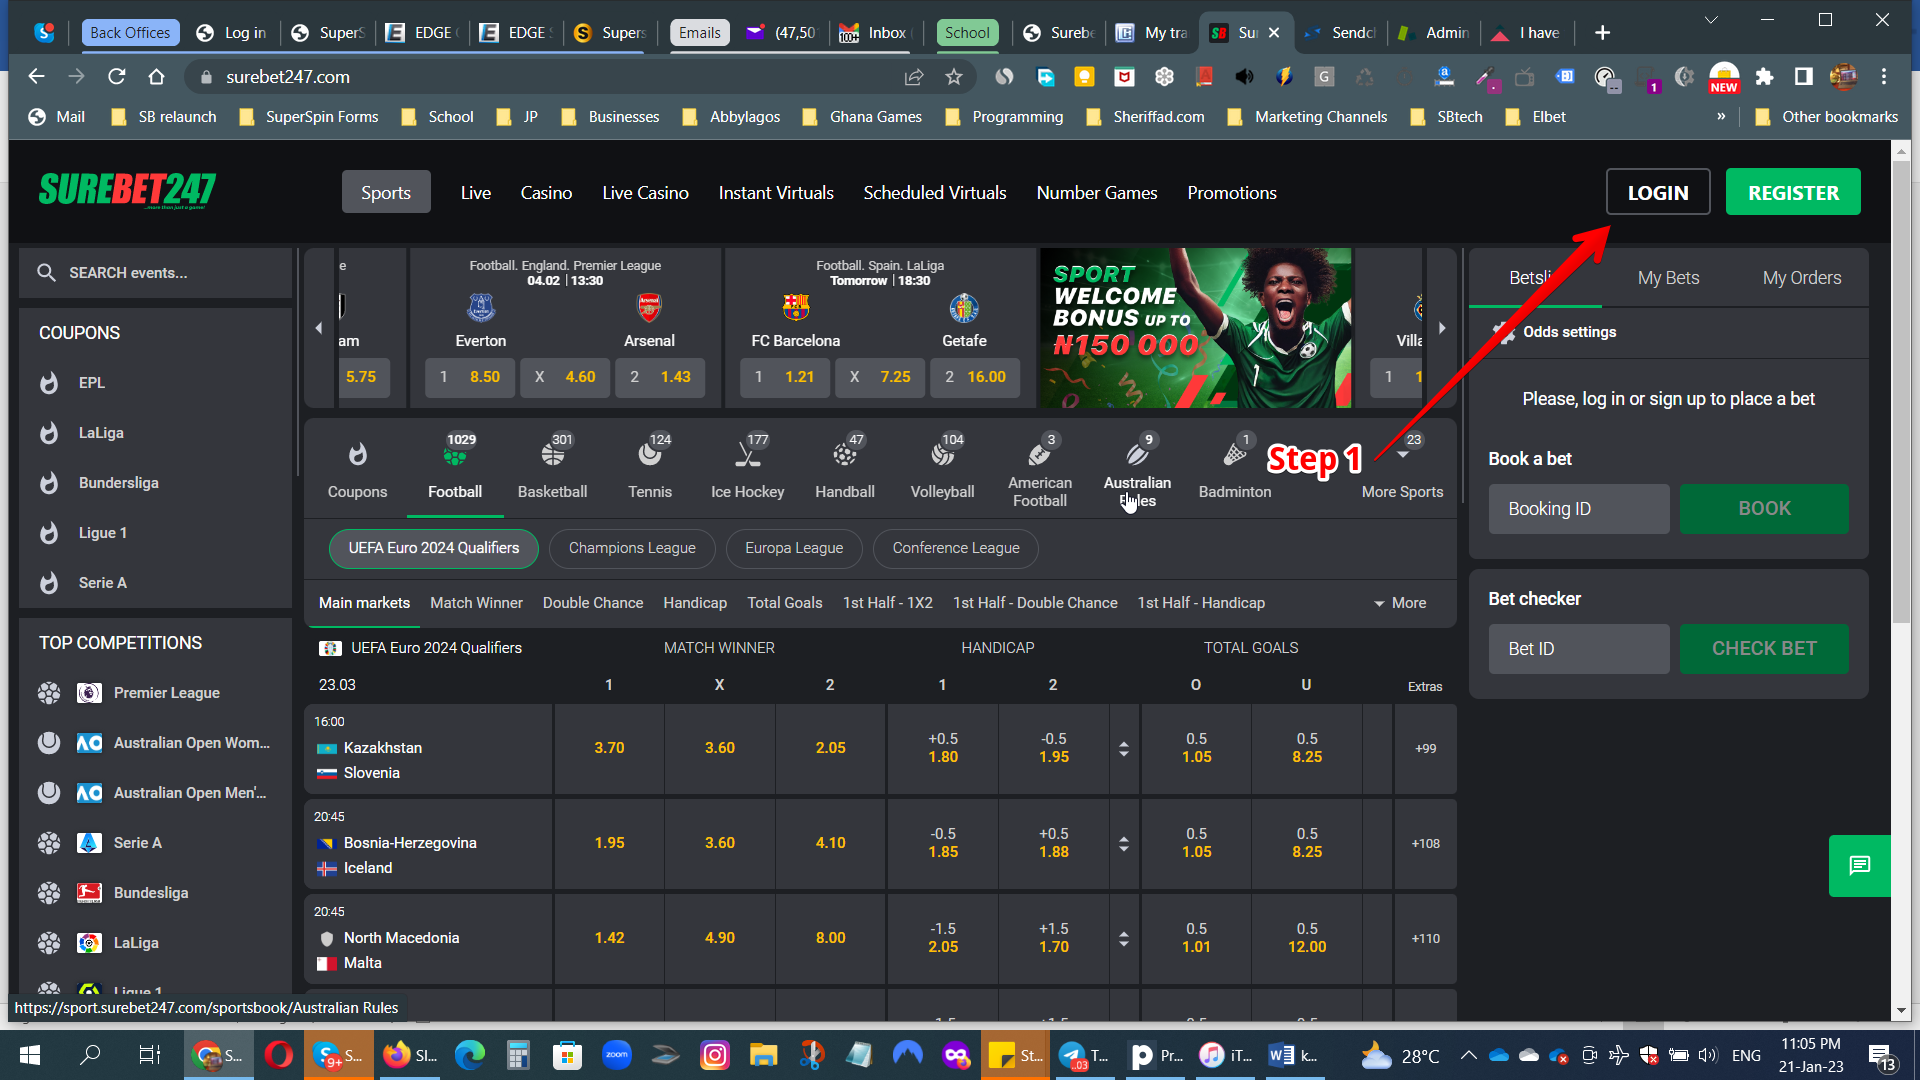This screenshot has width=1920, height=1080.
Task: Click the REGISTER button
Action: (1793, 192)
